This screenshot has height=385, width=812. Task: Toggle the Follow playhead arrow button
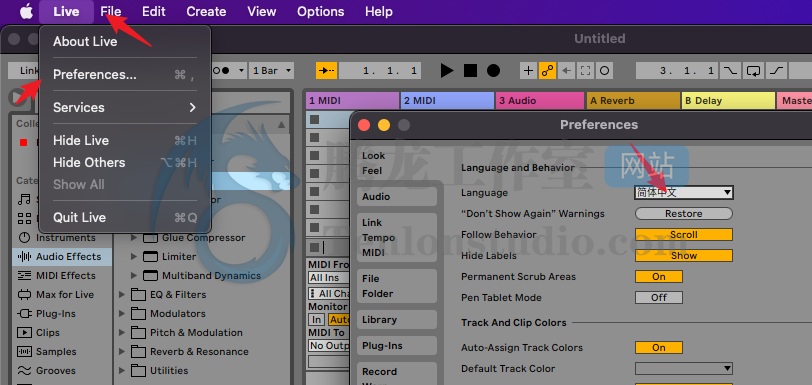pyautogui.click(x=327, y=71)
